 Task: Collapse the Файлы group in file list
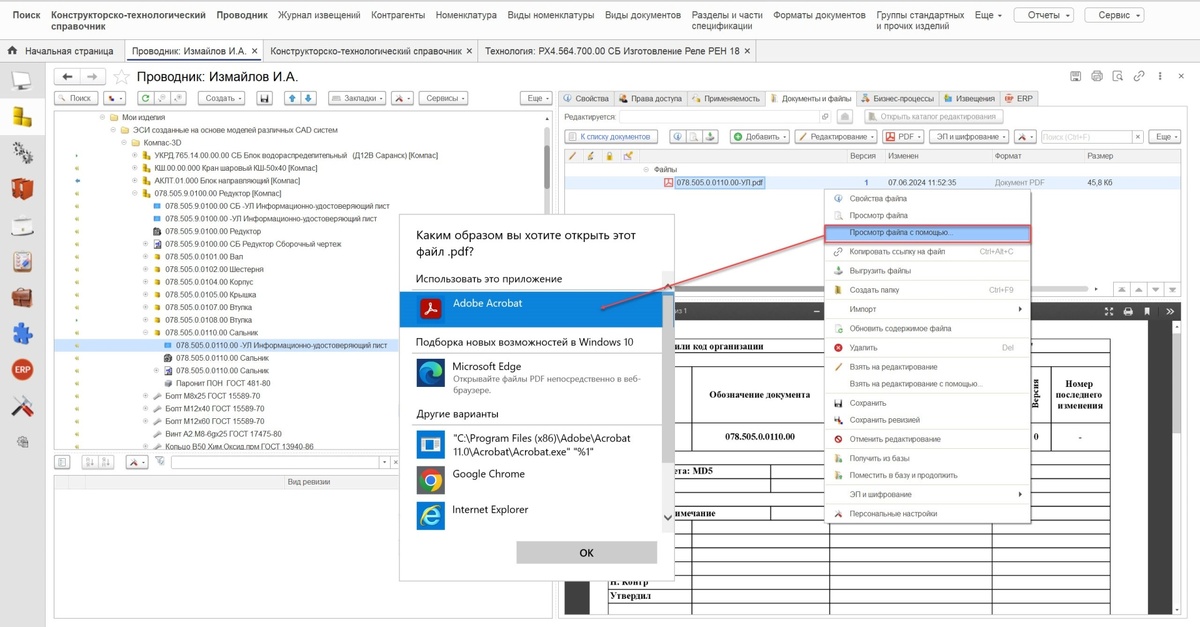[646, 170]
